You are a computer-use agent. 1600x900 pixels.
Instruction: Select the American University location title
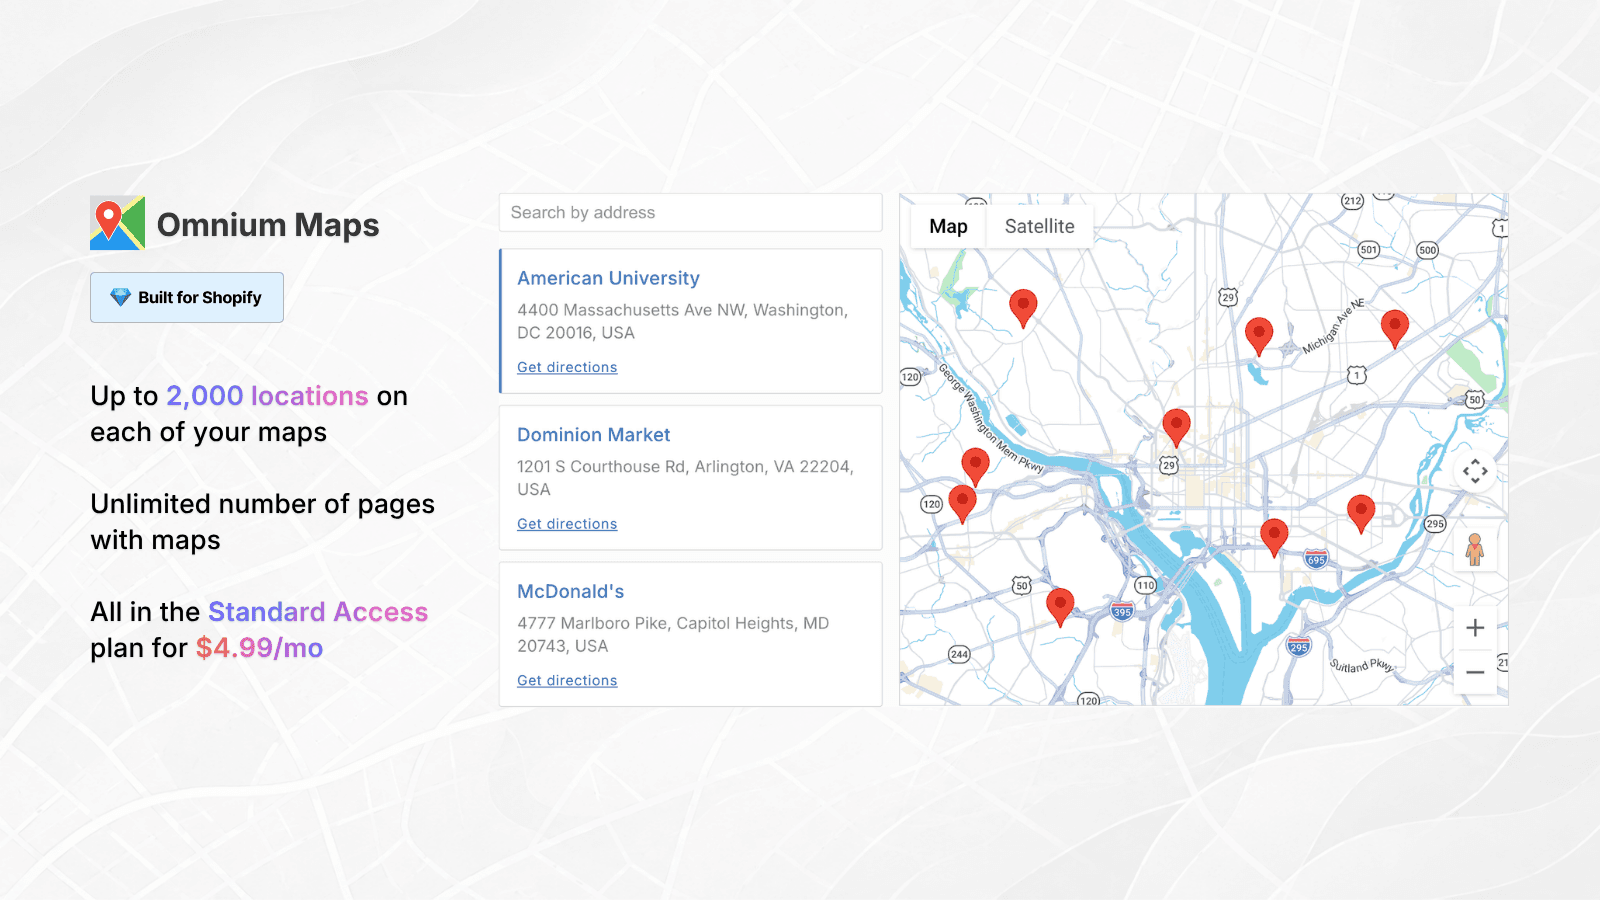[608, 278]
